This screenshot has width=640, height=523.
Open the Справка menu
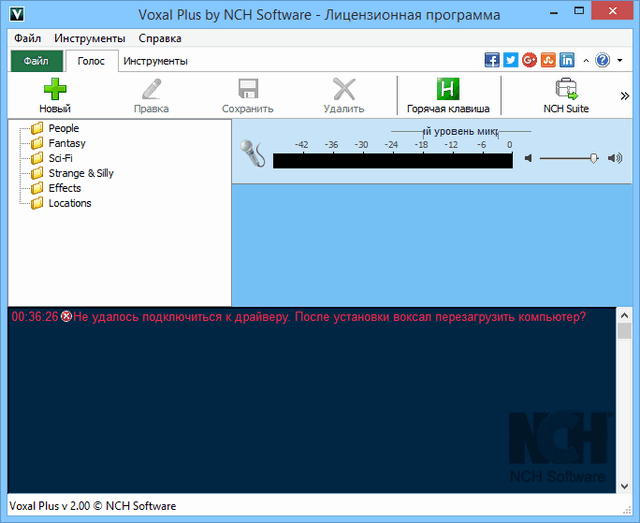160,38
